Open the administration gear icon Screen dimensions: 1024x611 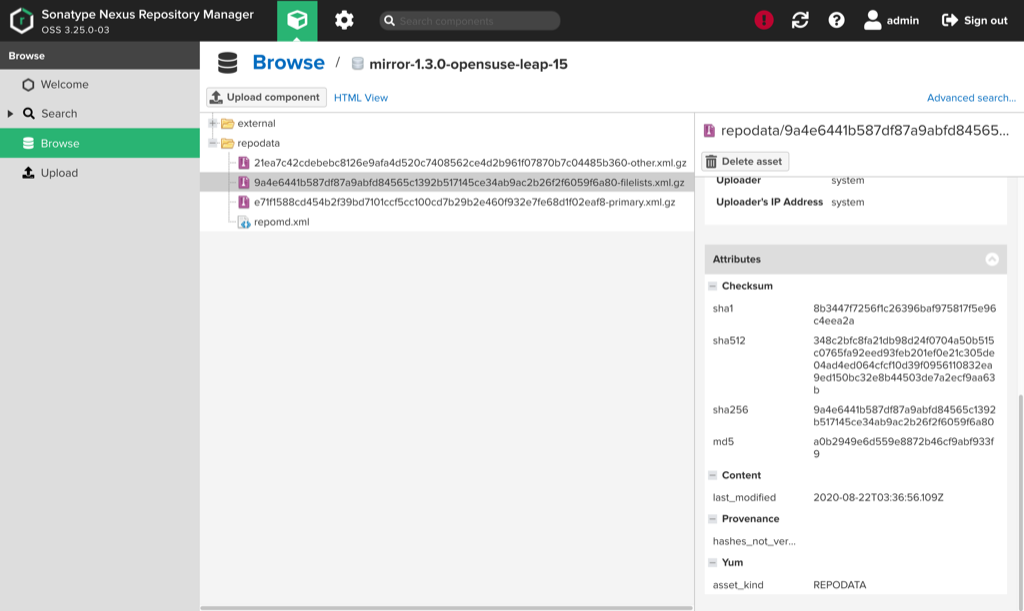point(344,20)
